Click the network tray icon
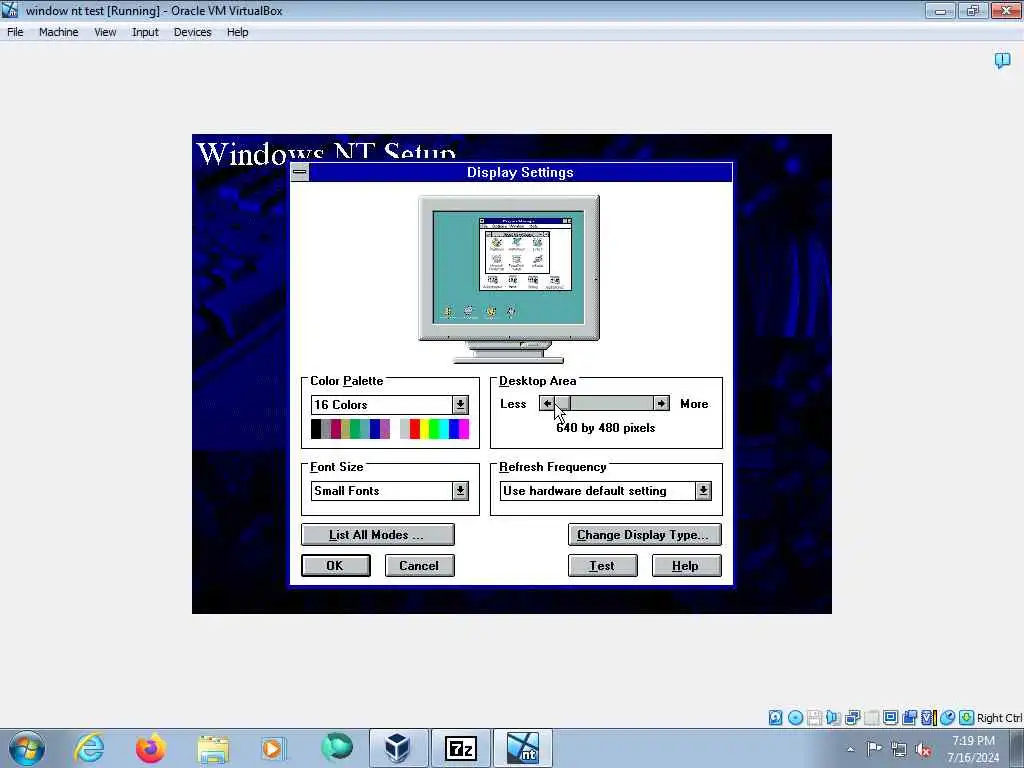The image size is (1024, 768). (x=899, y=749)
